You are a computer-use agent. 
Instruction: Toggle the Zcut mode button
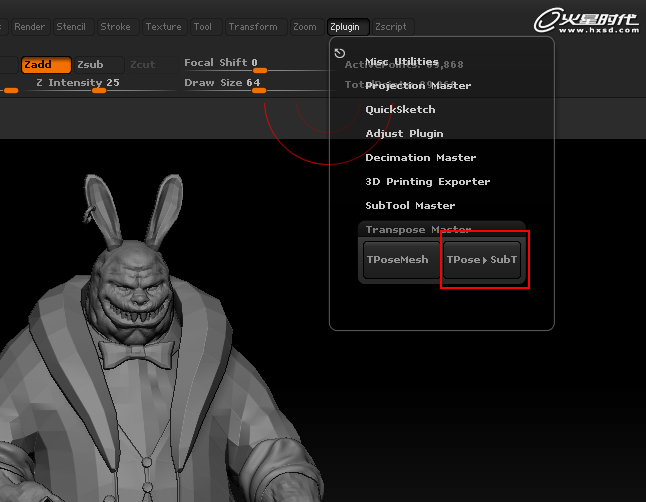tap(151, 65)
